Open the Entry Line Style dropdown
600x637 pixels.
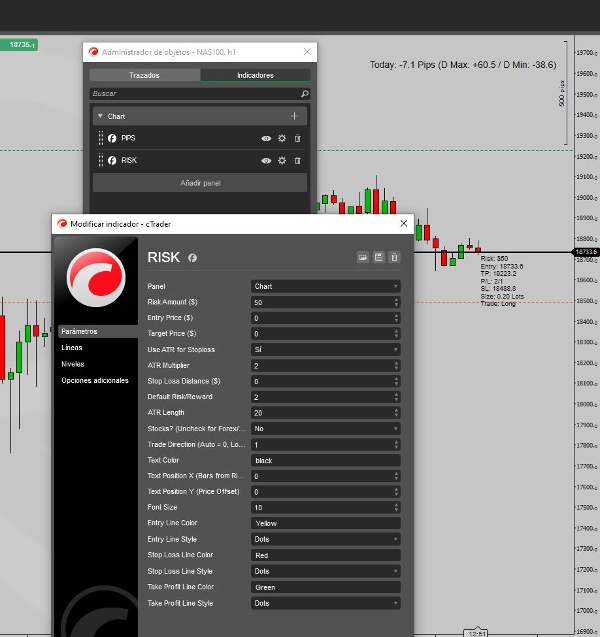tap(326, 539)
